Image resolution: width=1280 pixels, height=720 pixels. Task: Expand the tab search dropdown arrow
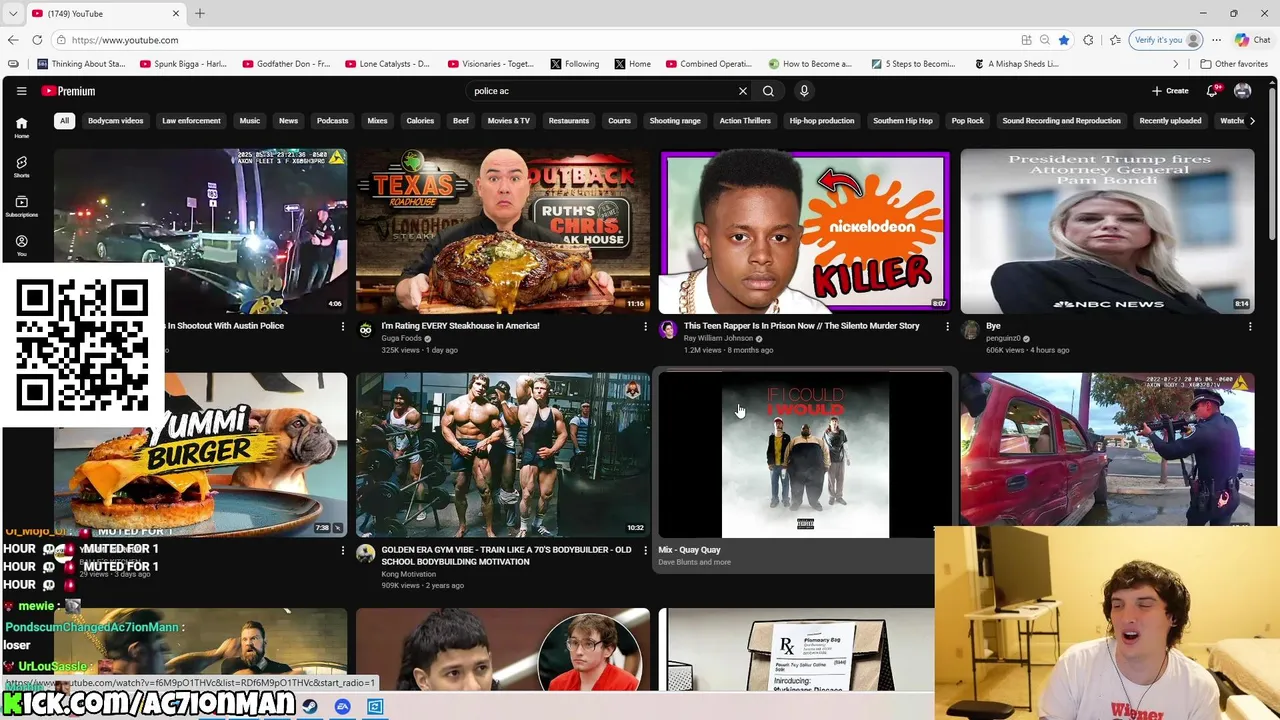click(x=12, y=14)
